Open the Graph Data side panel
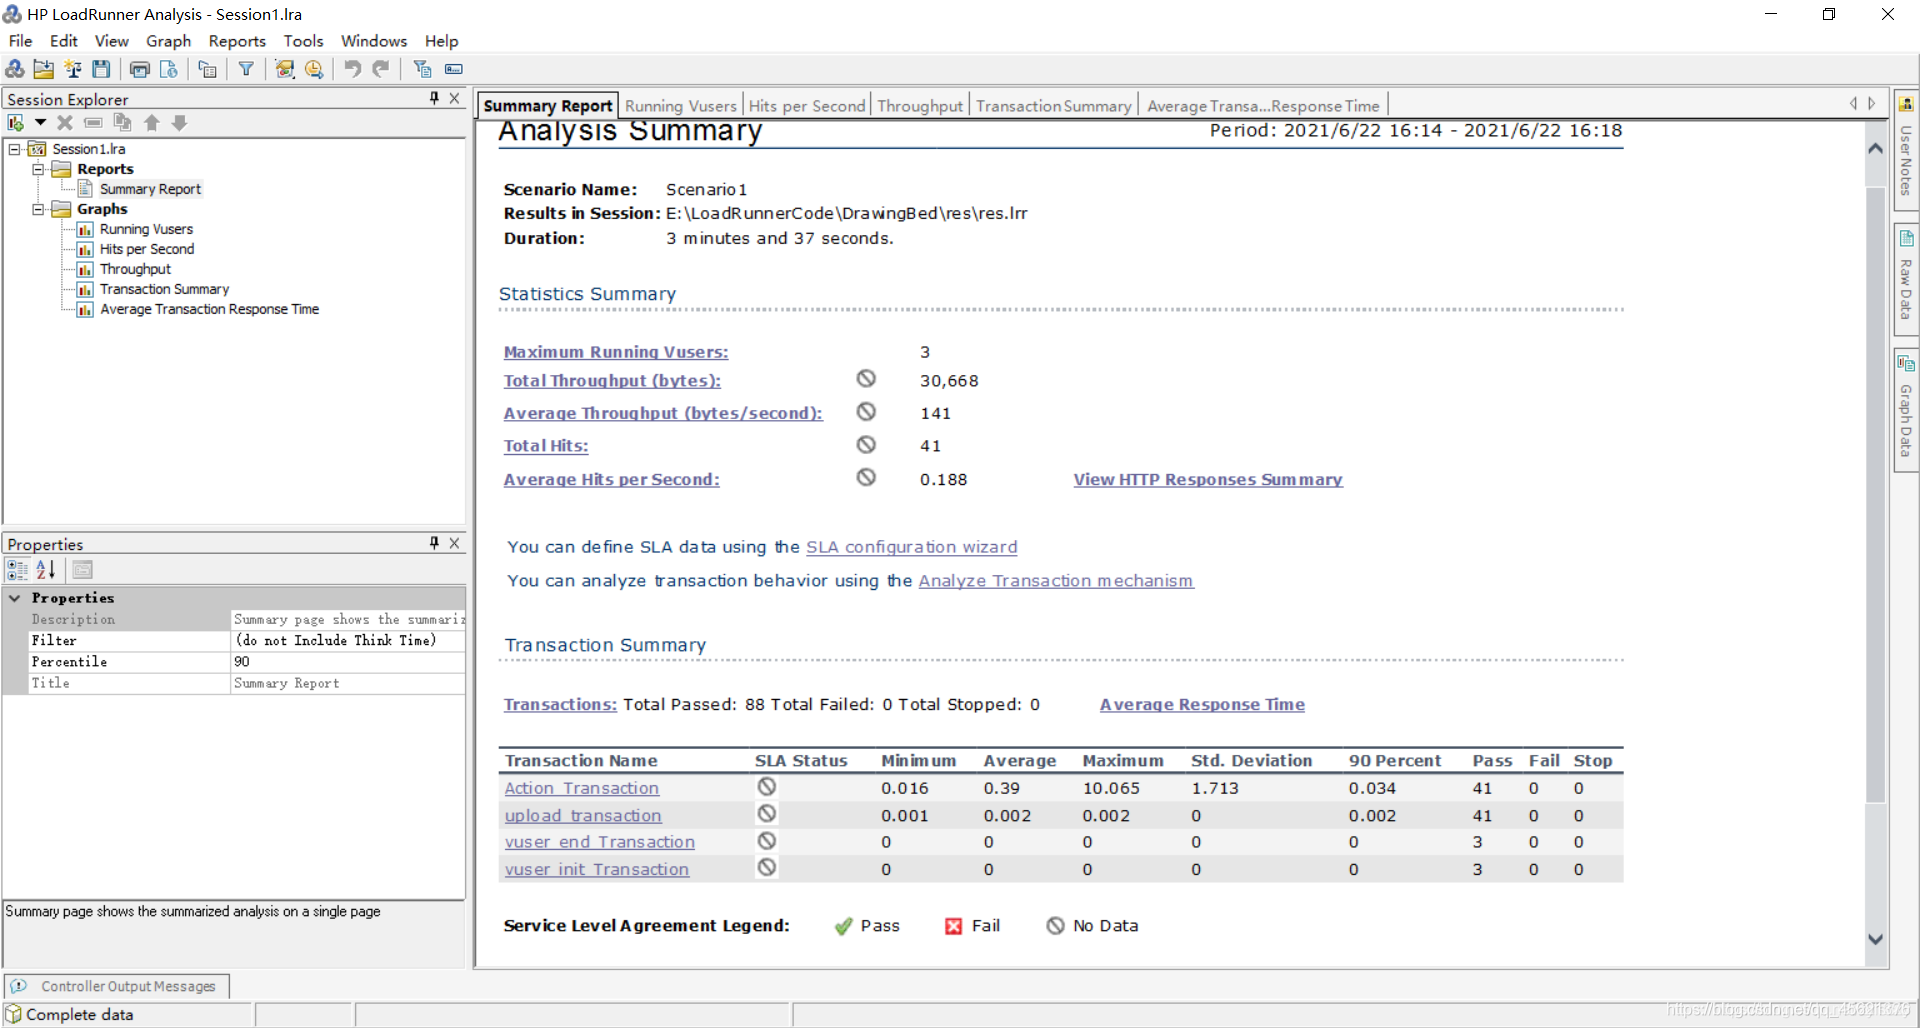Image resolution: width=1920 pixels, height=1028 pixels. pyautogui.click(x=1906, y=410)
